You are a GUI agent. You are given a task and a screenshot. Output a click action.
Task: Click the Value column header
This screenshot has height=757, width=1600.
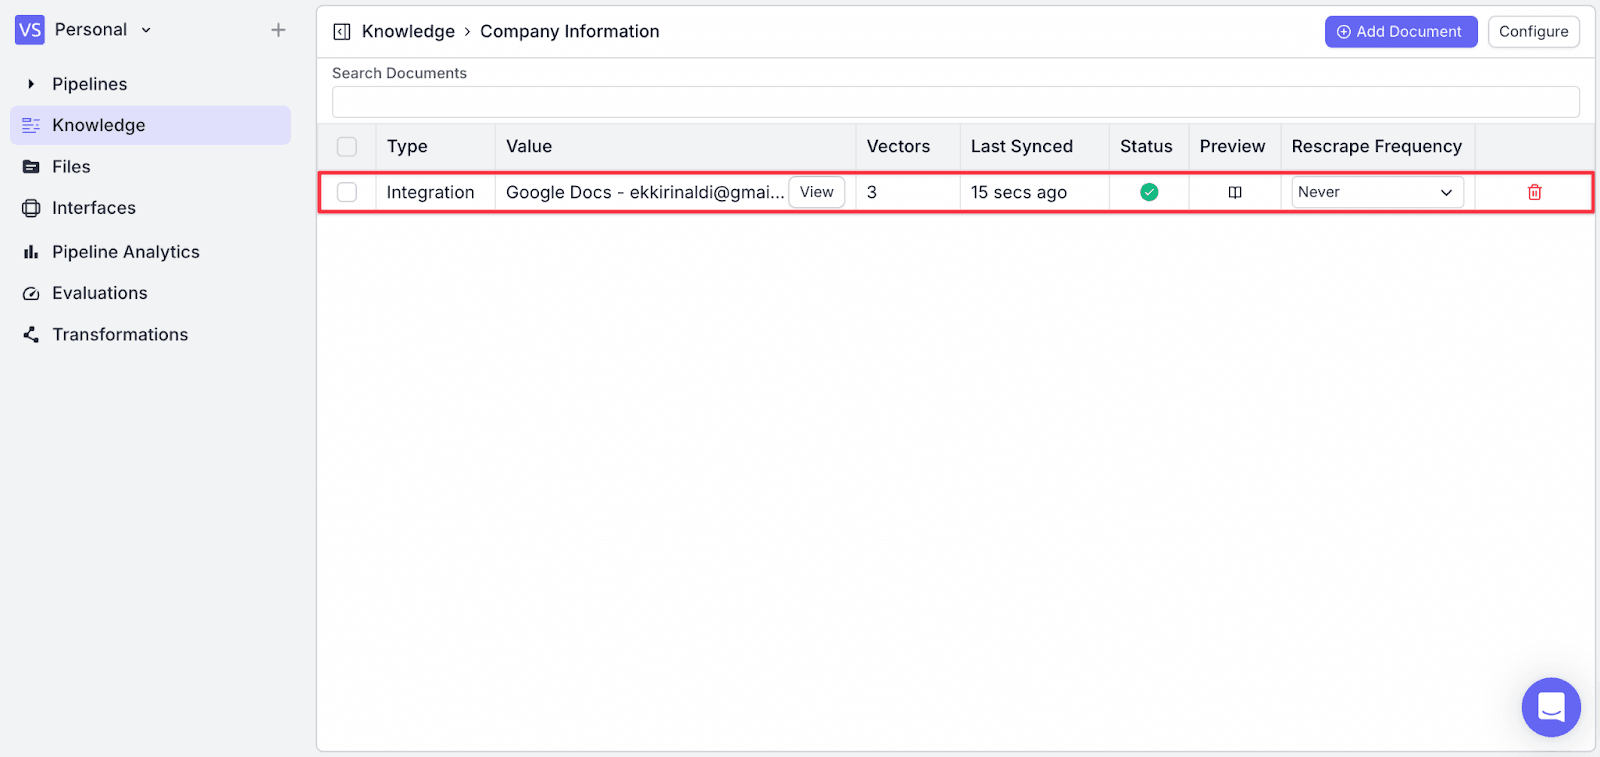tap(529, 147)
